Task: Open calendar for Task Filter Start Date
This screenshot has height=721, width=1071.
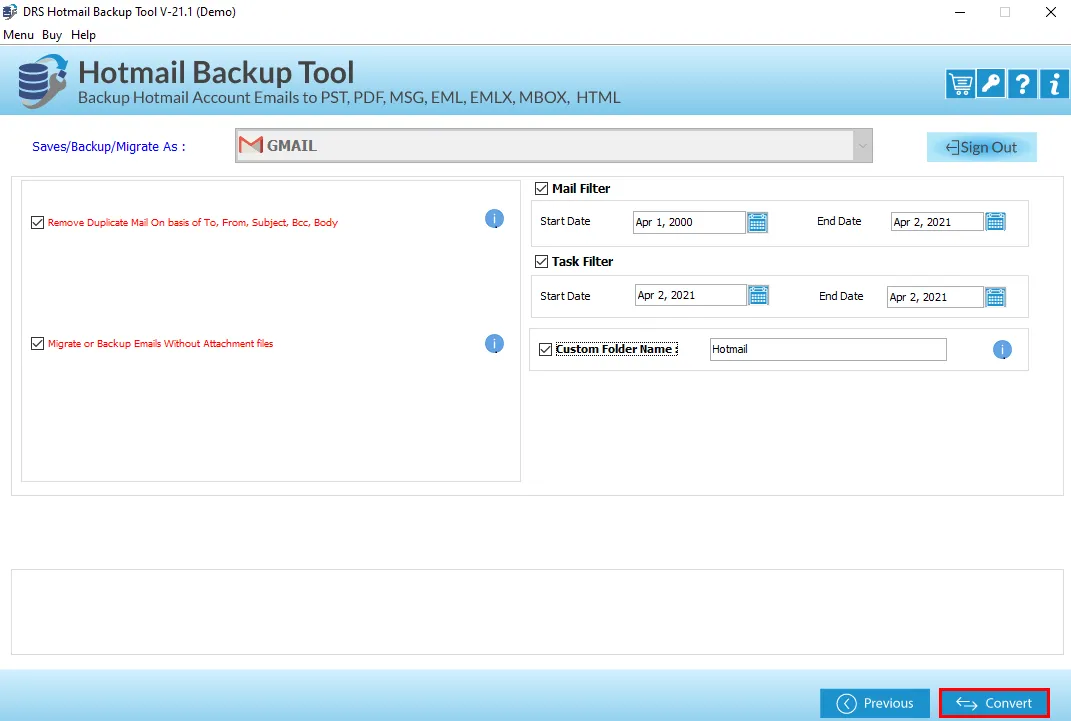Action: [759, 296]
